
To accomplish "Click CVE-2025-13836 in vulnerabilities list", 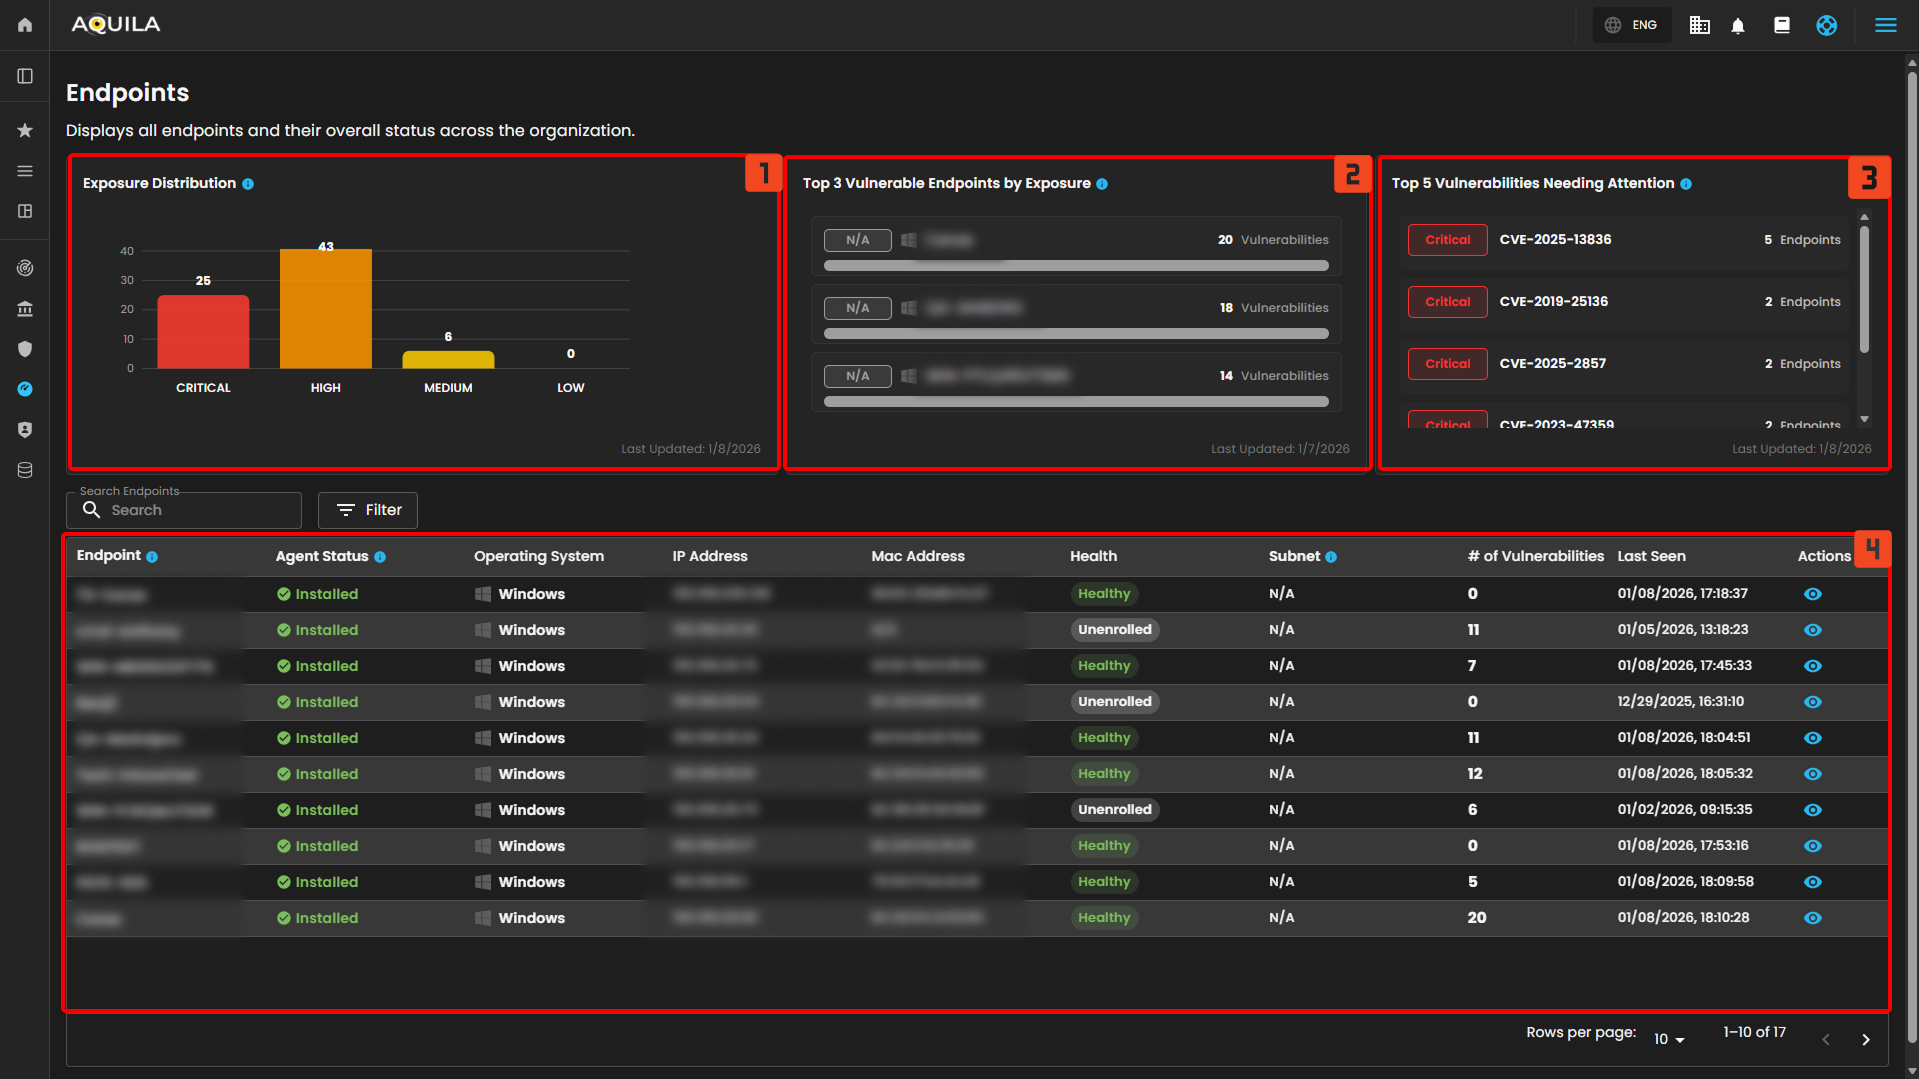I will point(1555,240).
